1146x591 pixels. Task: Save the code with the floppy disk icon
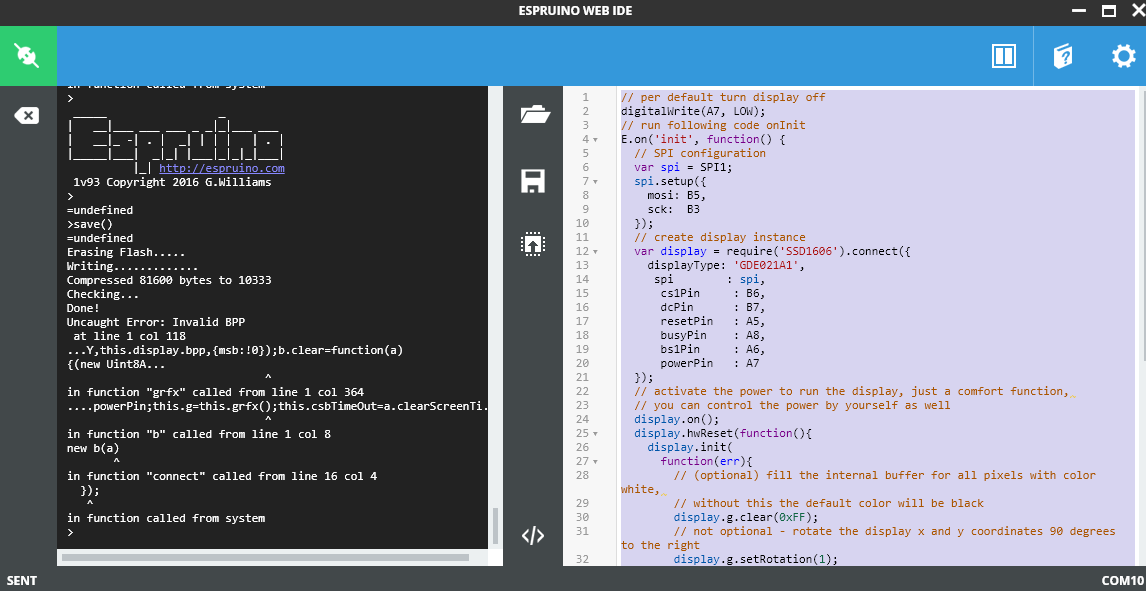534,180
